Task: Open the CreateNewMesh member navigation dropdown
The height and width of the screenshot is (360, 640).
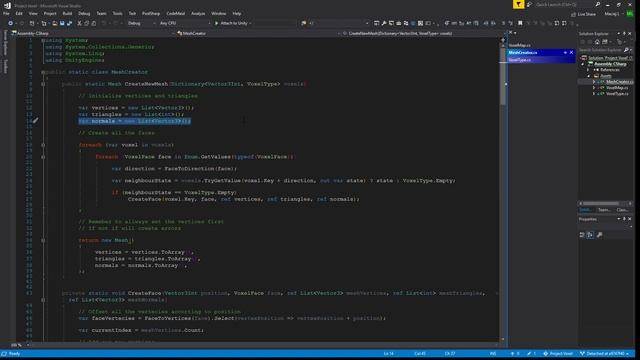Action: [x=424, y=33]
